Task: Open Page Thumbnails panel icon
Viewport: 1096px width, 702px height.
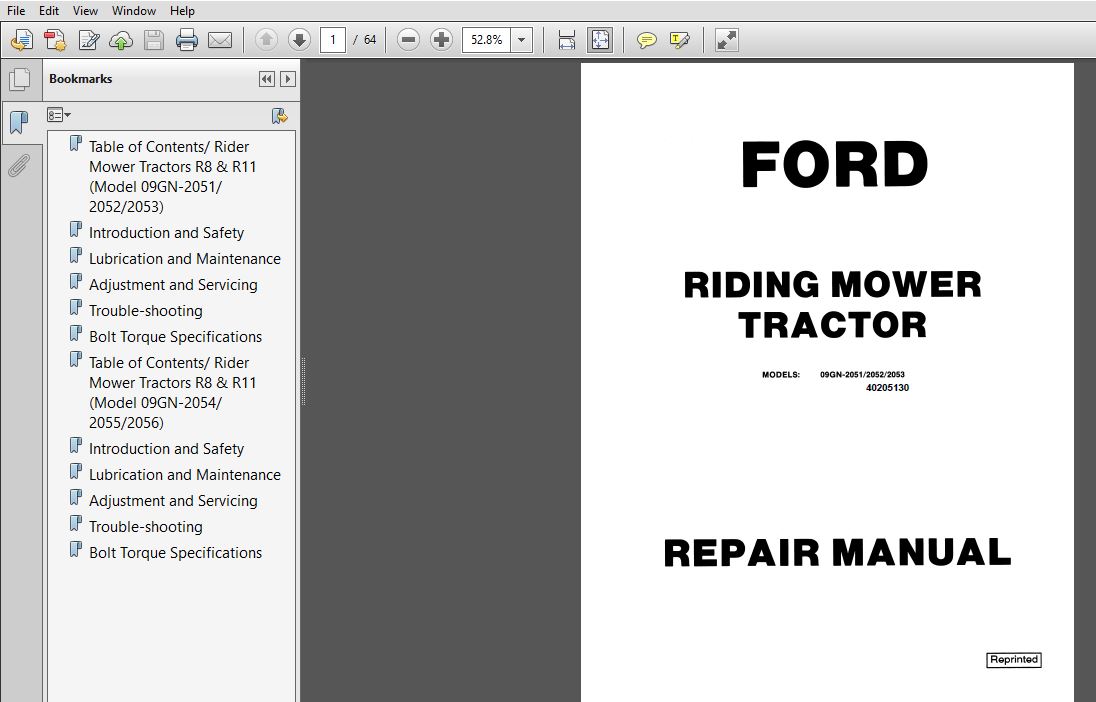Action: 20,79
